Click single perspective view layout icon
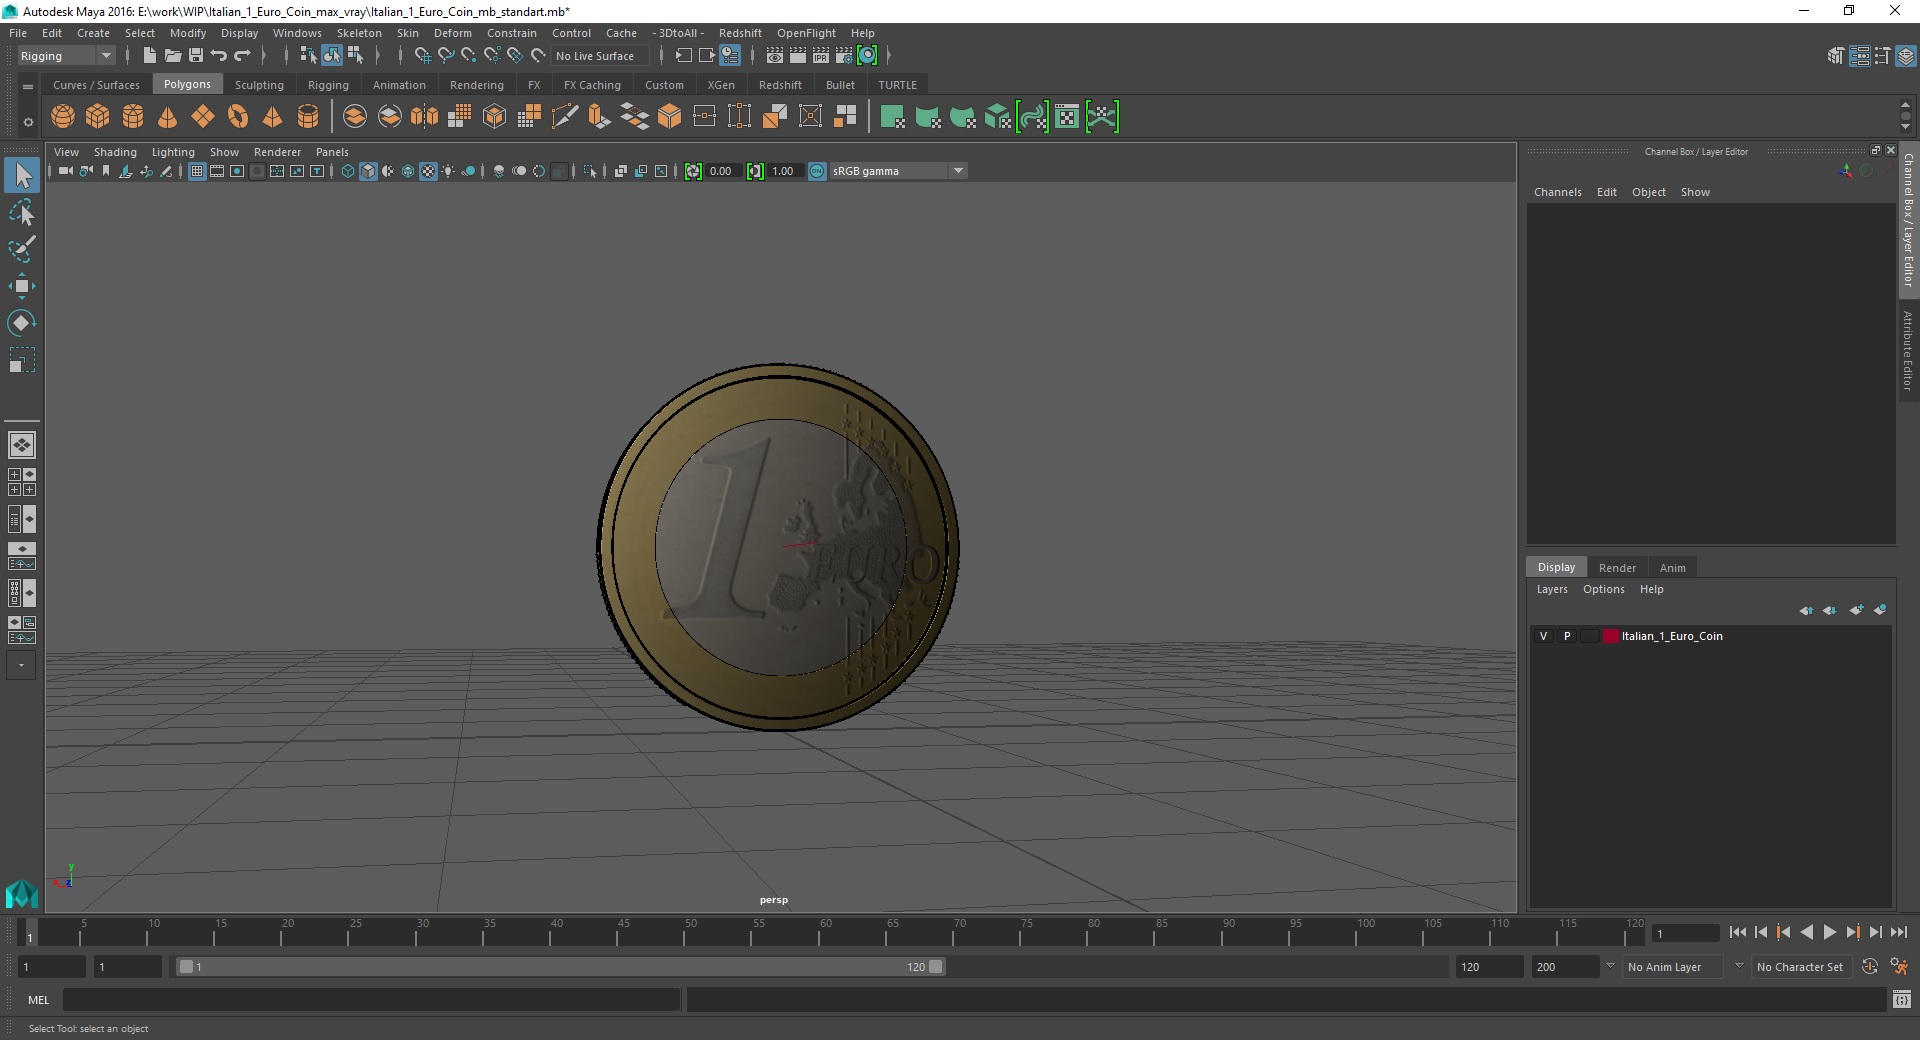1920x1040 pixels. click(22, 445)
